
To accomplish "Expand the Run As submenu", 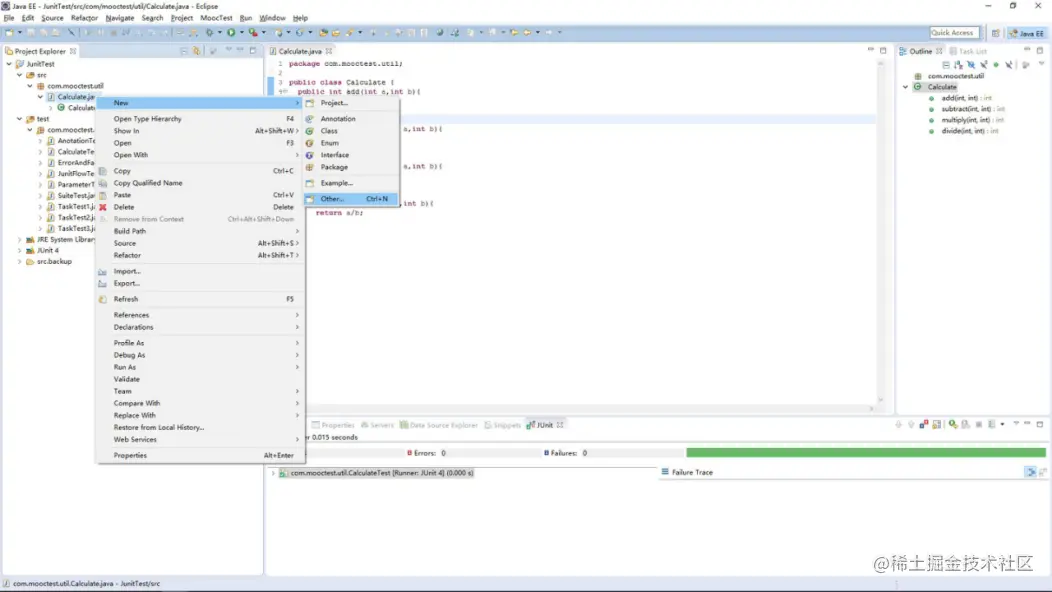I will [x=200, y=367].
